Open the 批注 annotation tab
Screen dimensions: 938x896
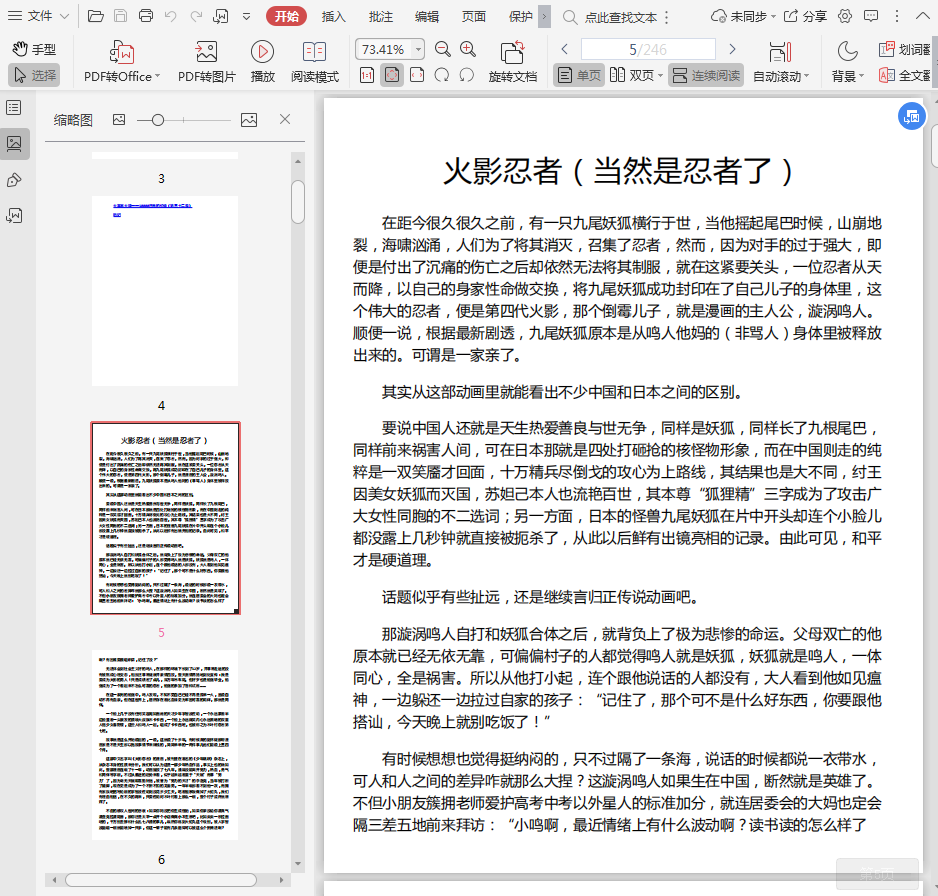pos(381,16)
